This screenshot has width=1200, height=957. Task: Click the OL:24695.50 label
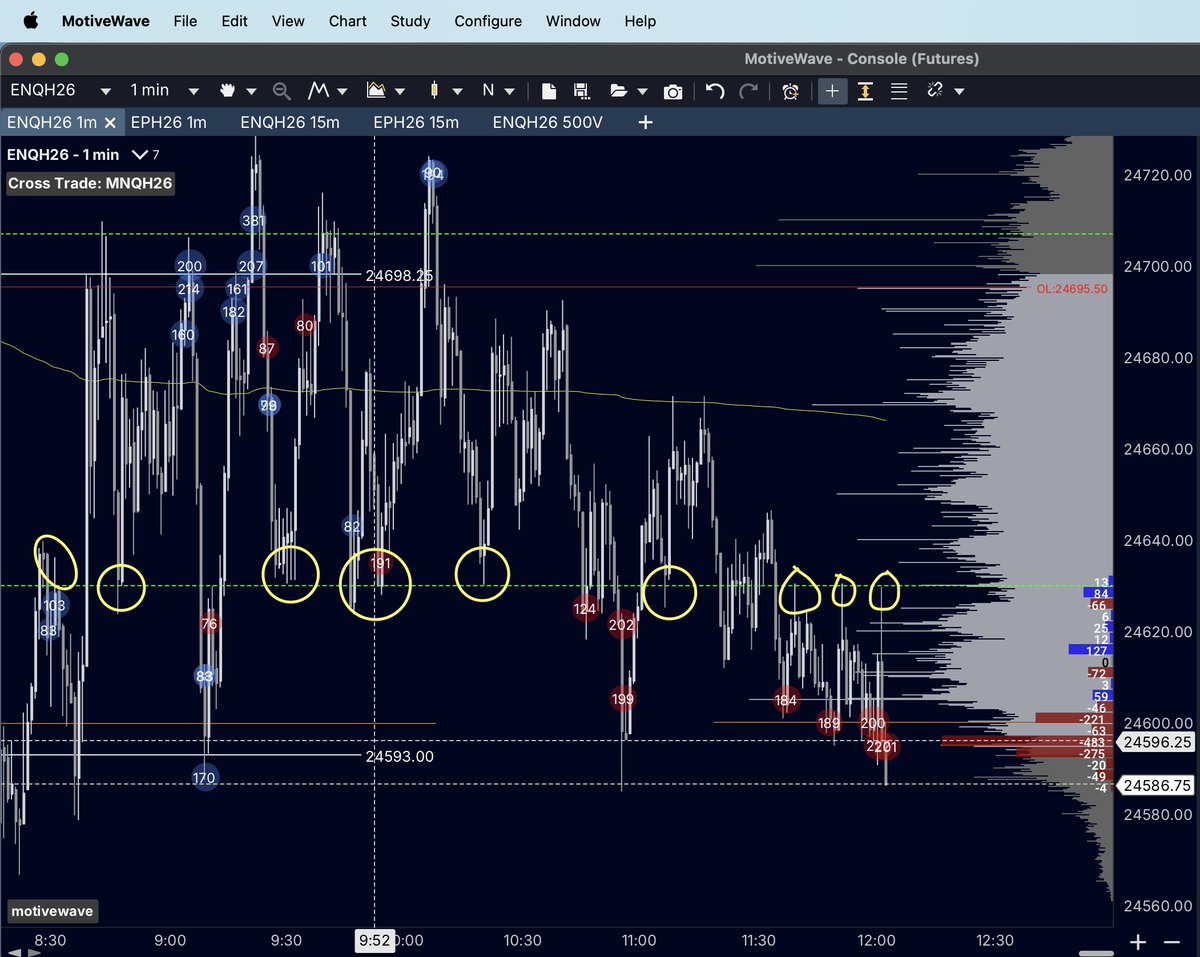click(1072, 288)
